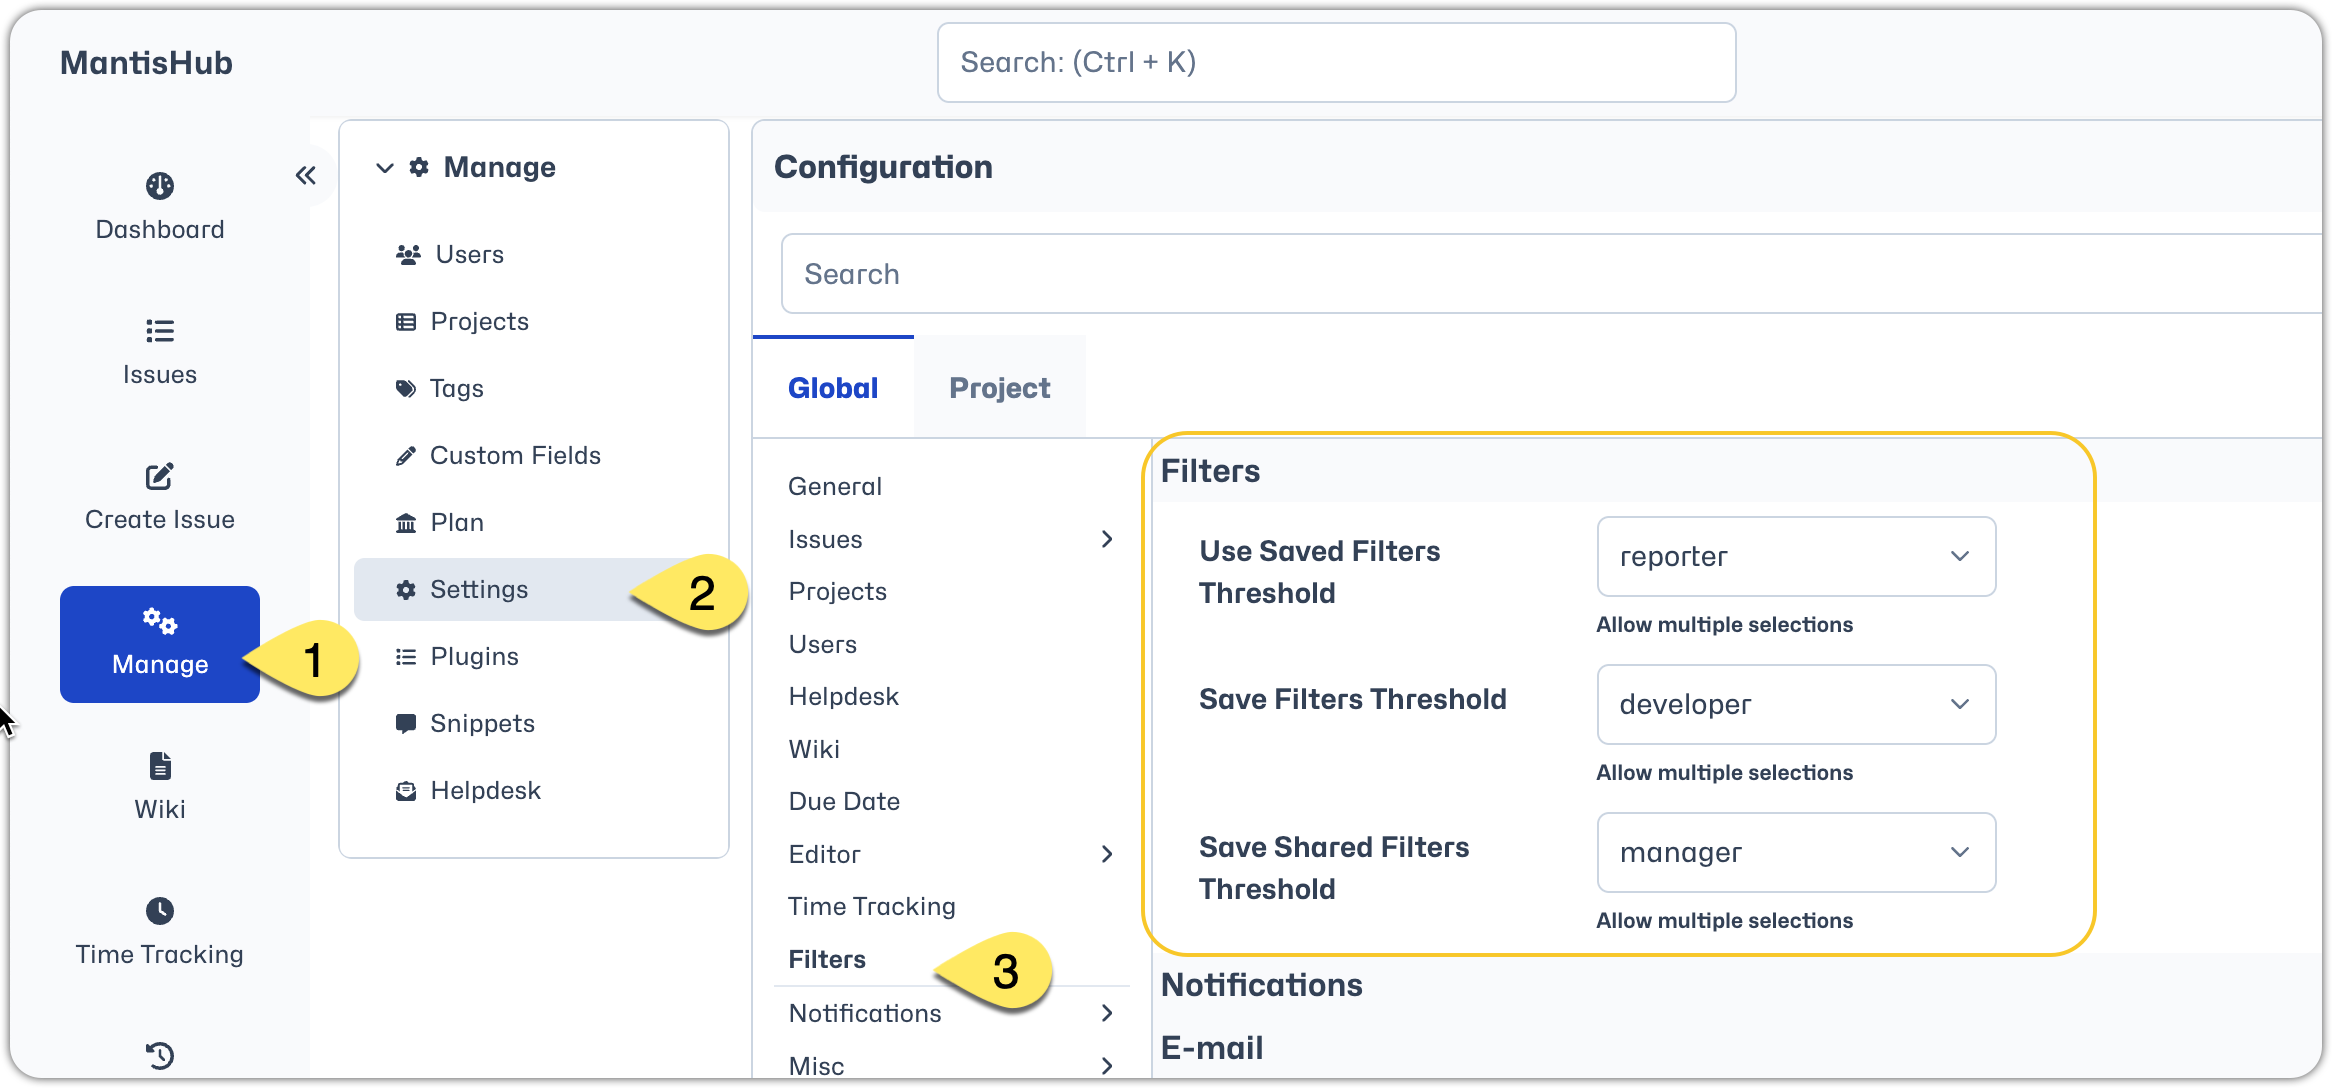Click the Settings gear icon
This screenshot has width=2332, height=1088.
pyautogui.click(x=406, y=590)
